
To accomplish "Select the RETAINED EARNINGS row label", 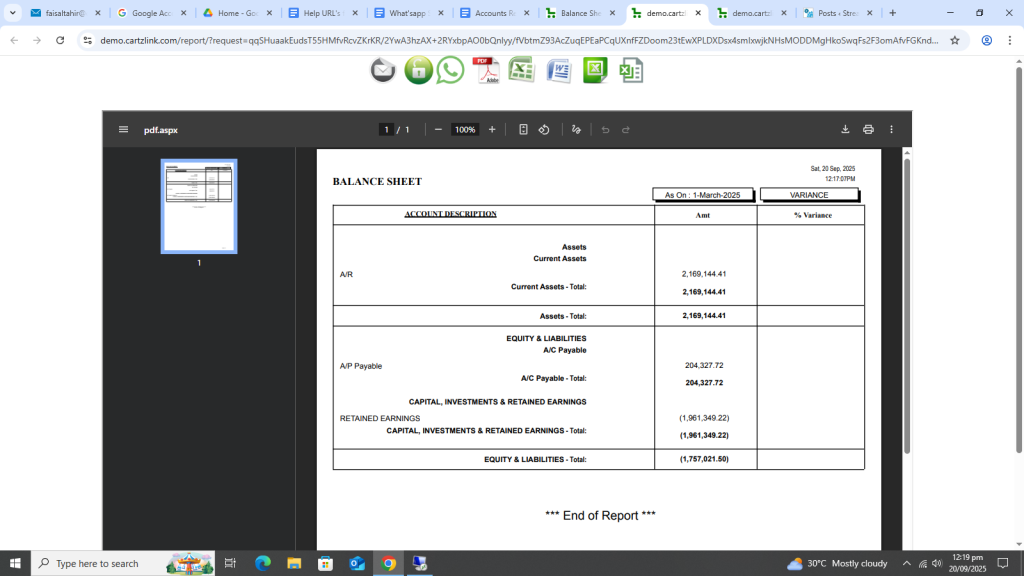I will (x=380, y=418).
